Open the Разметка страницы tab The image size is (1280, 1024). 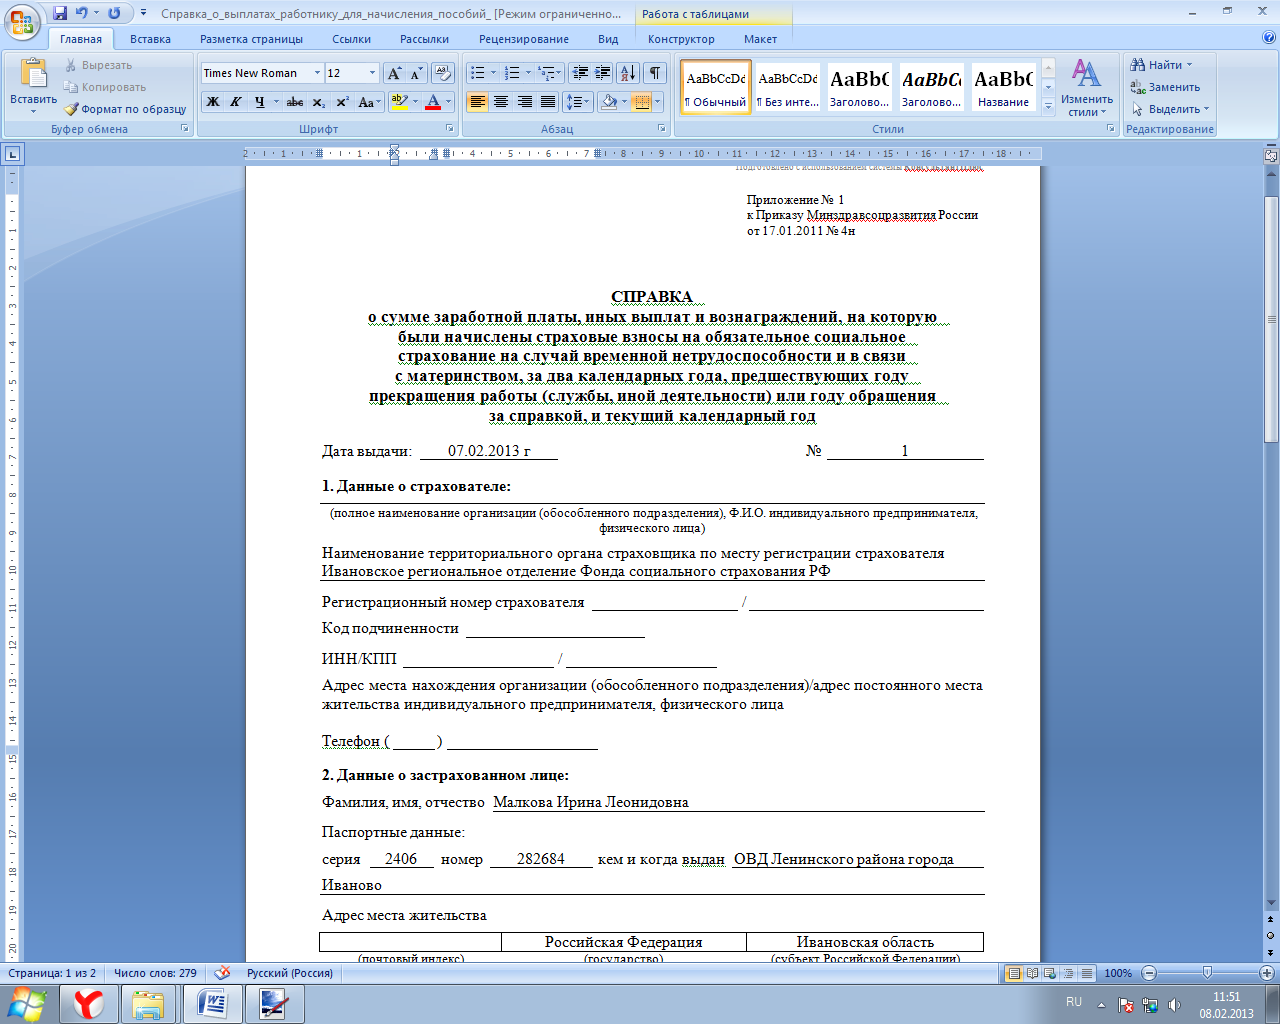pos(251,39)
